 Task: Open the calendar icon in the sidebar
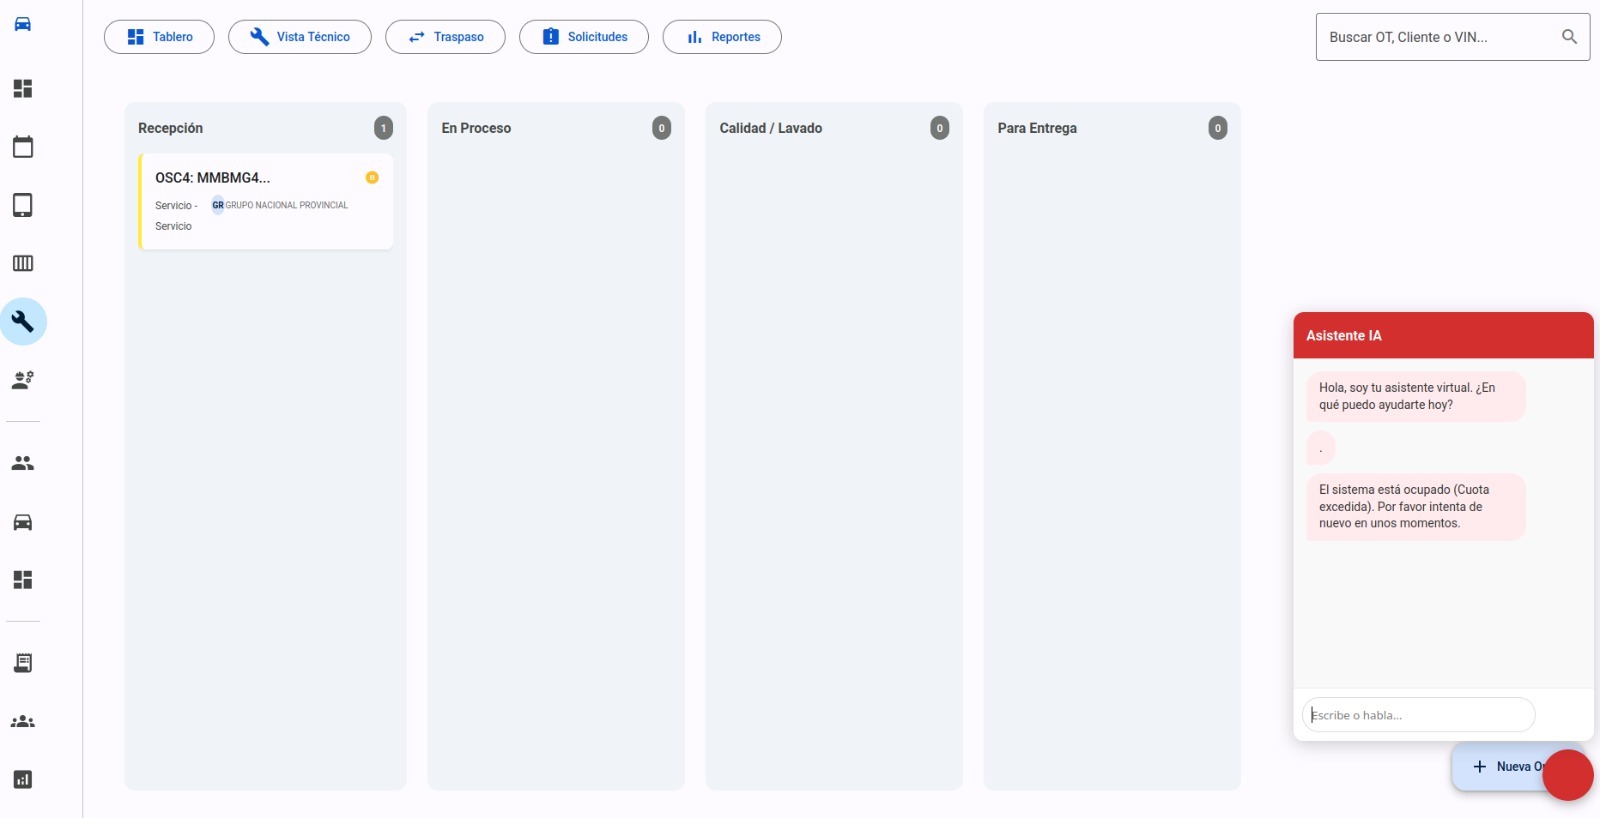[x=22, y=147]
